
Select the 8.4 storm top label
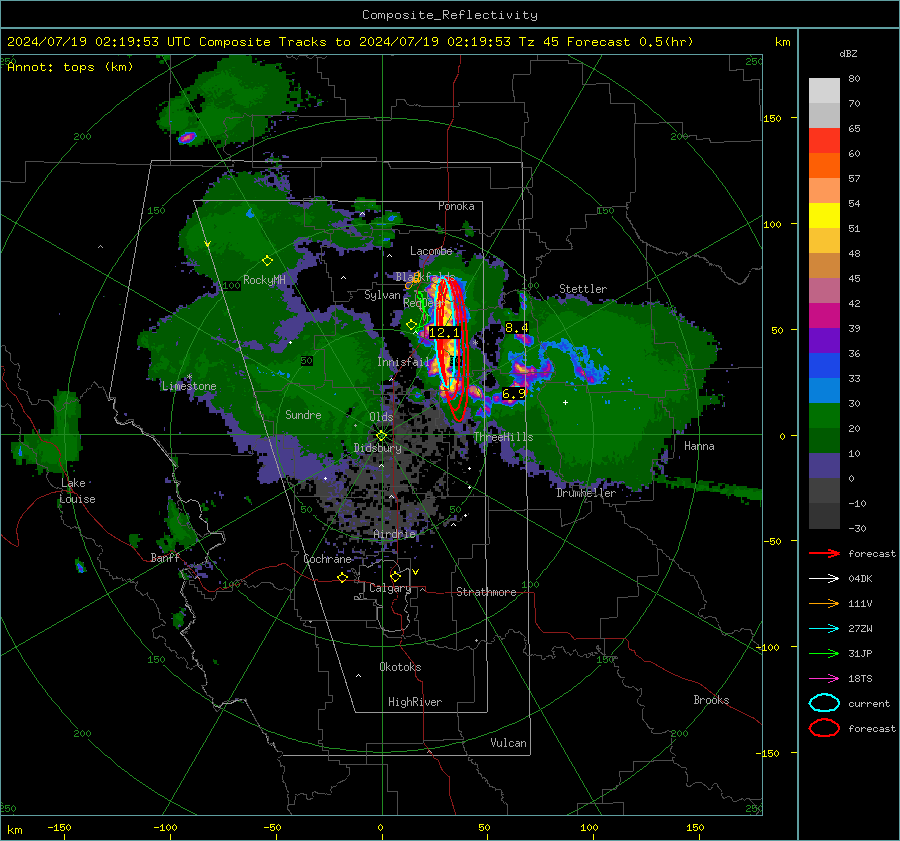point(516,328)
